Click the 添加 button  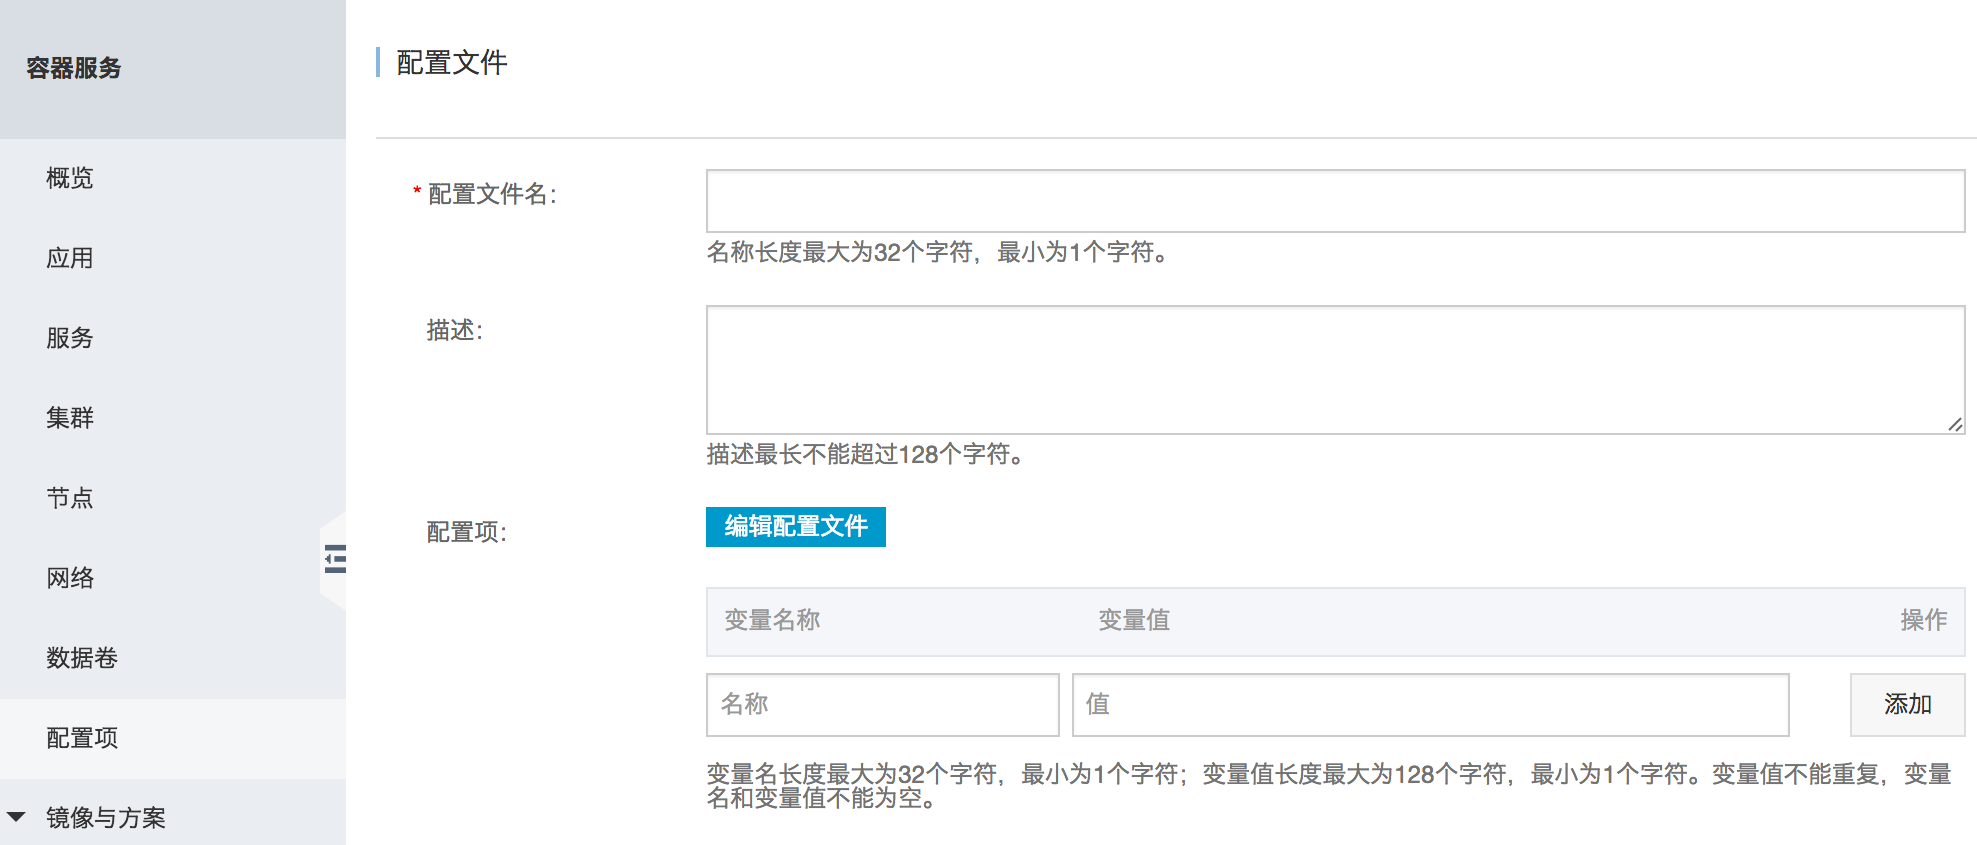1907,705
